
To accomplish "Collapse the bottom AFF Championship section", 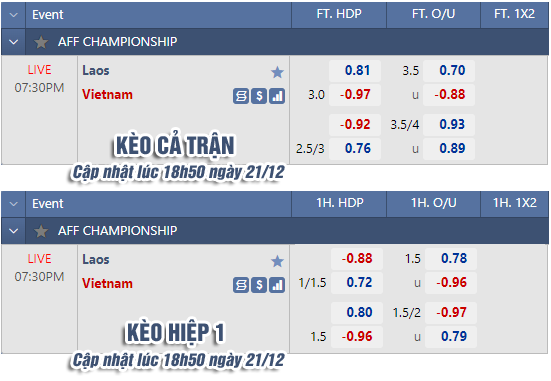I will coord(14,231).
